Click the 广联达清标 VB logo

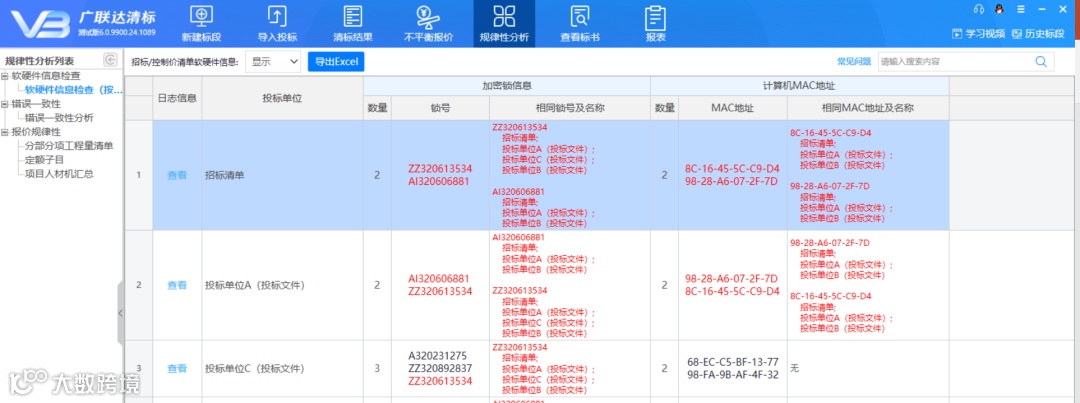click(x=40, y=24)
